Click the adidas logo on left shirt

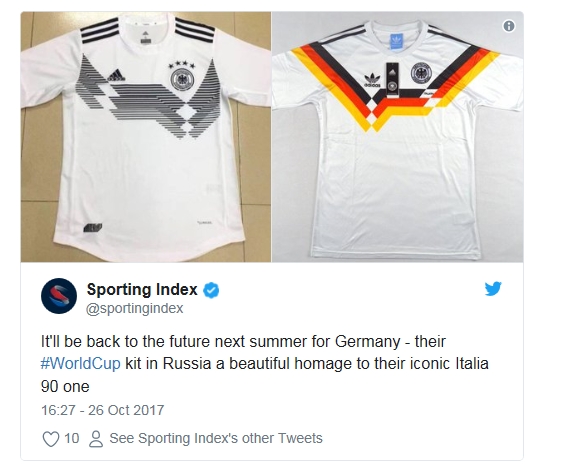[116, 75]
